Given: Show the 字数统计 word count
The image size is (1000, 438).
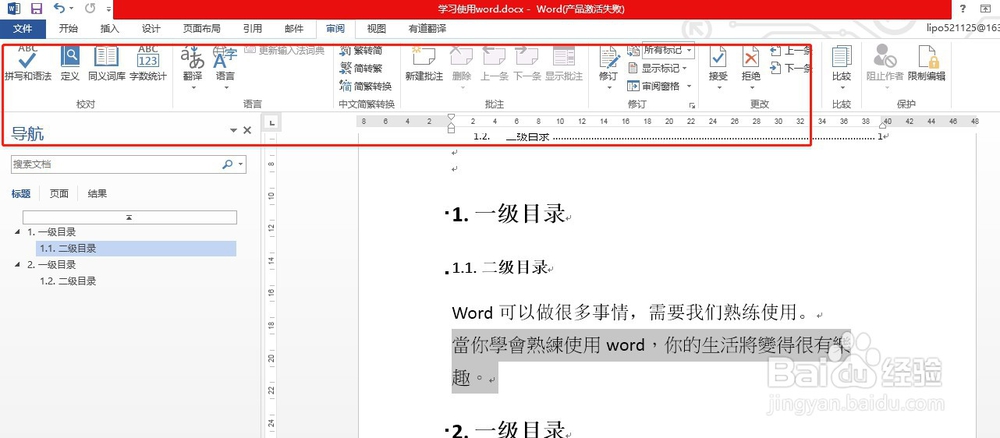Looking at the screenshot, I should coord(148,63).
